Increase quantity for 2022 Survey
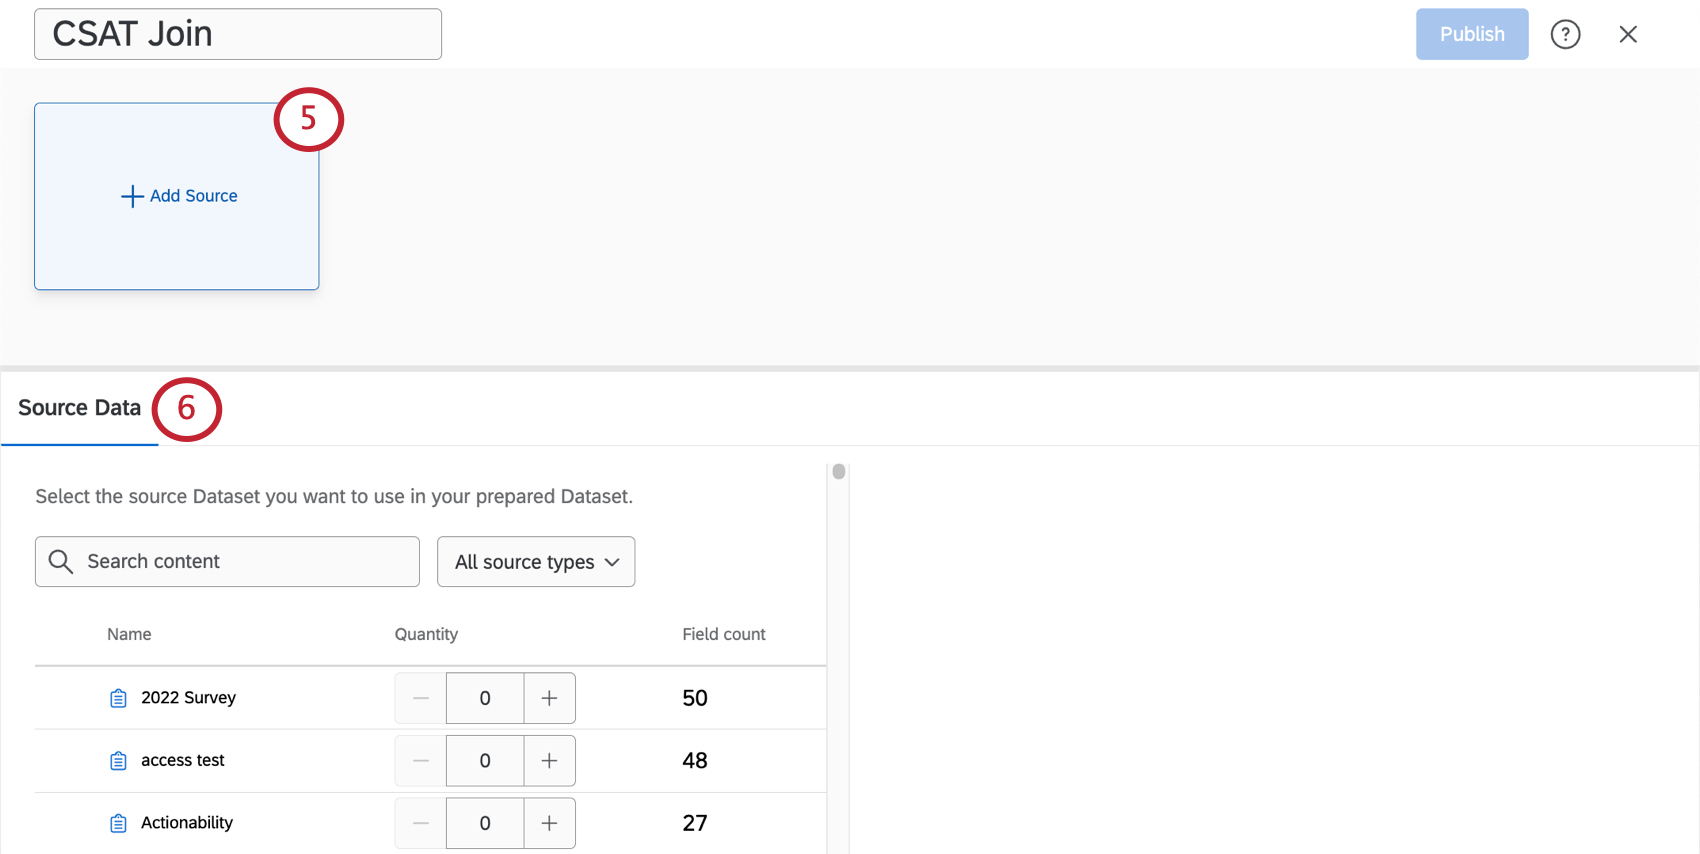The image size is (1700, 854). 549,698
